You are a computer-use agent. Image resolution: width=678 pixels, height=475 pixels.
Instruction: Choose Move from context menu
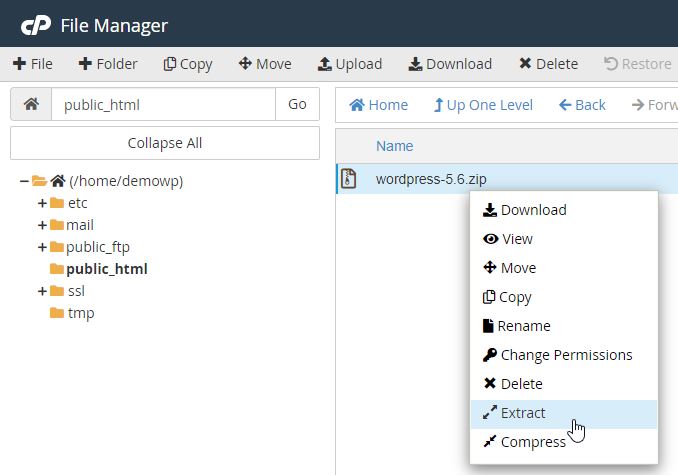[x=564, y=268]
